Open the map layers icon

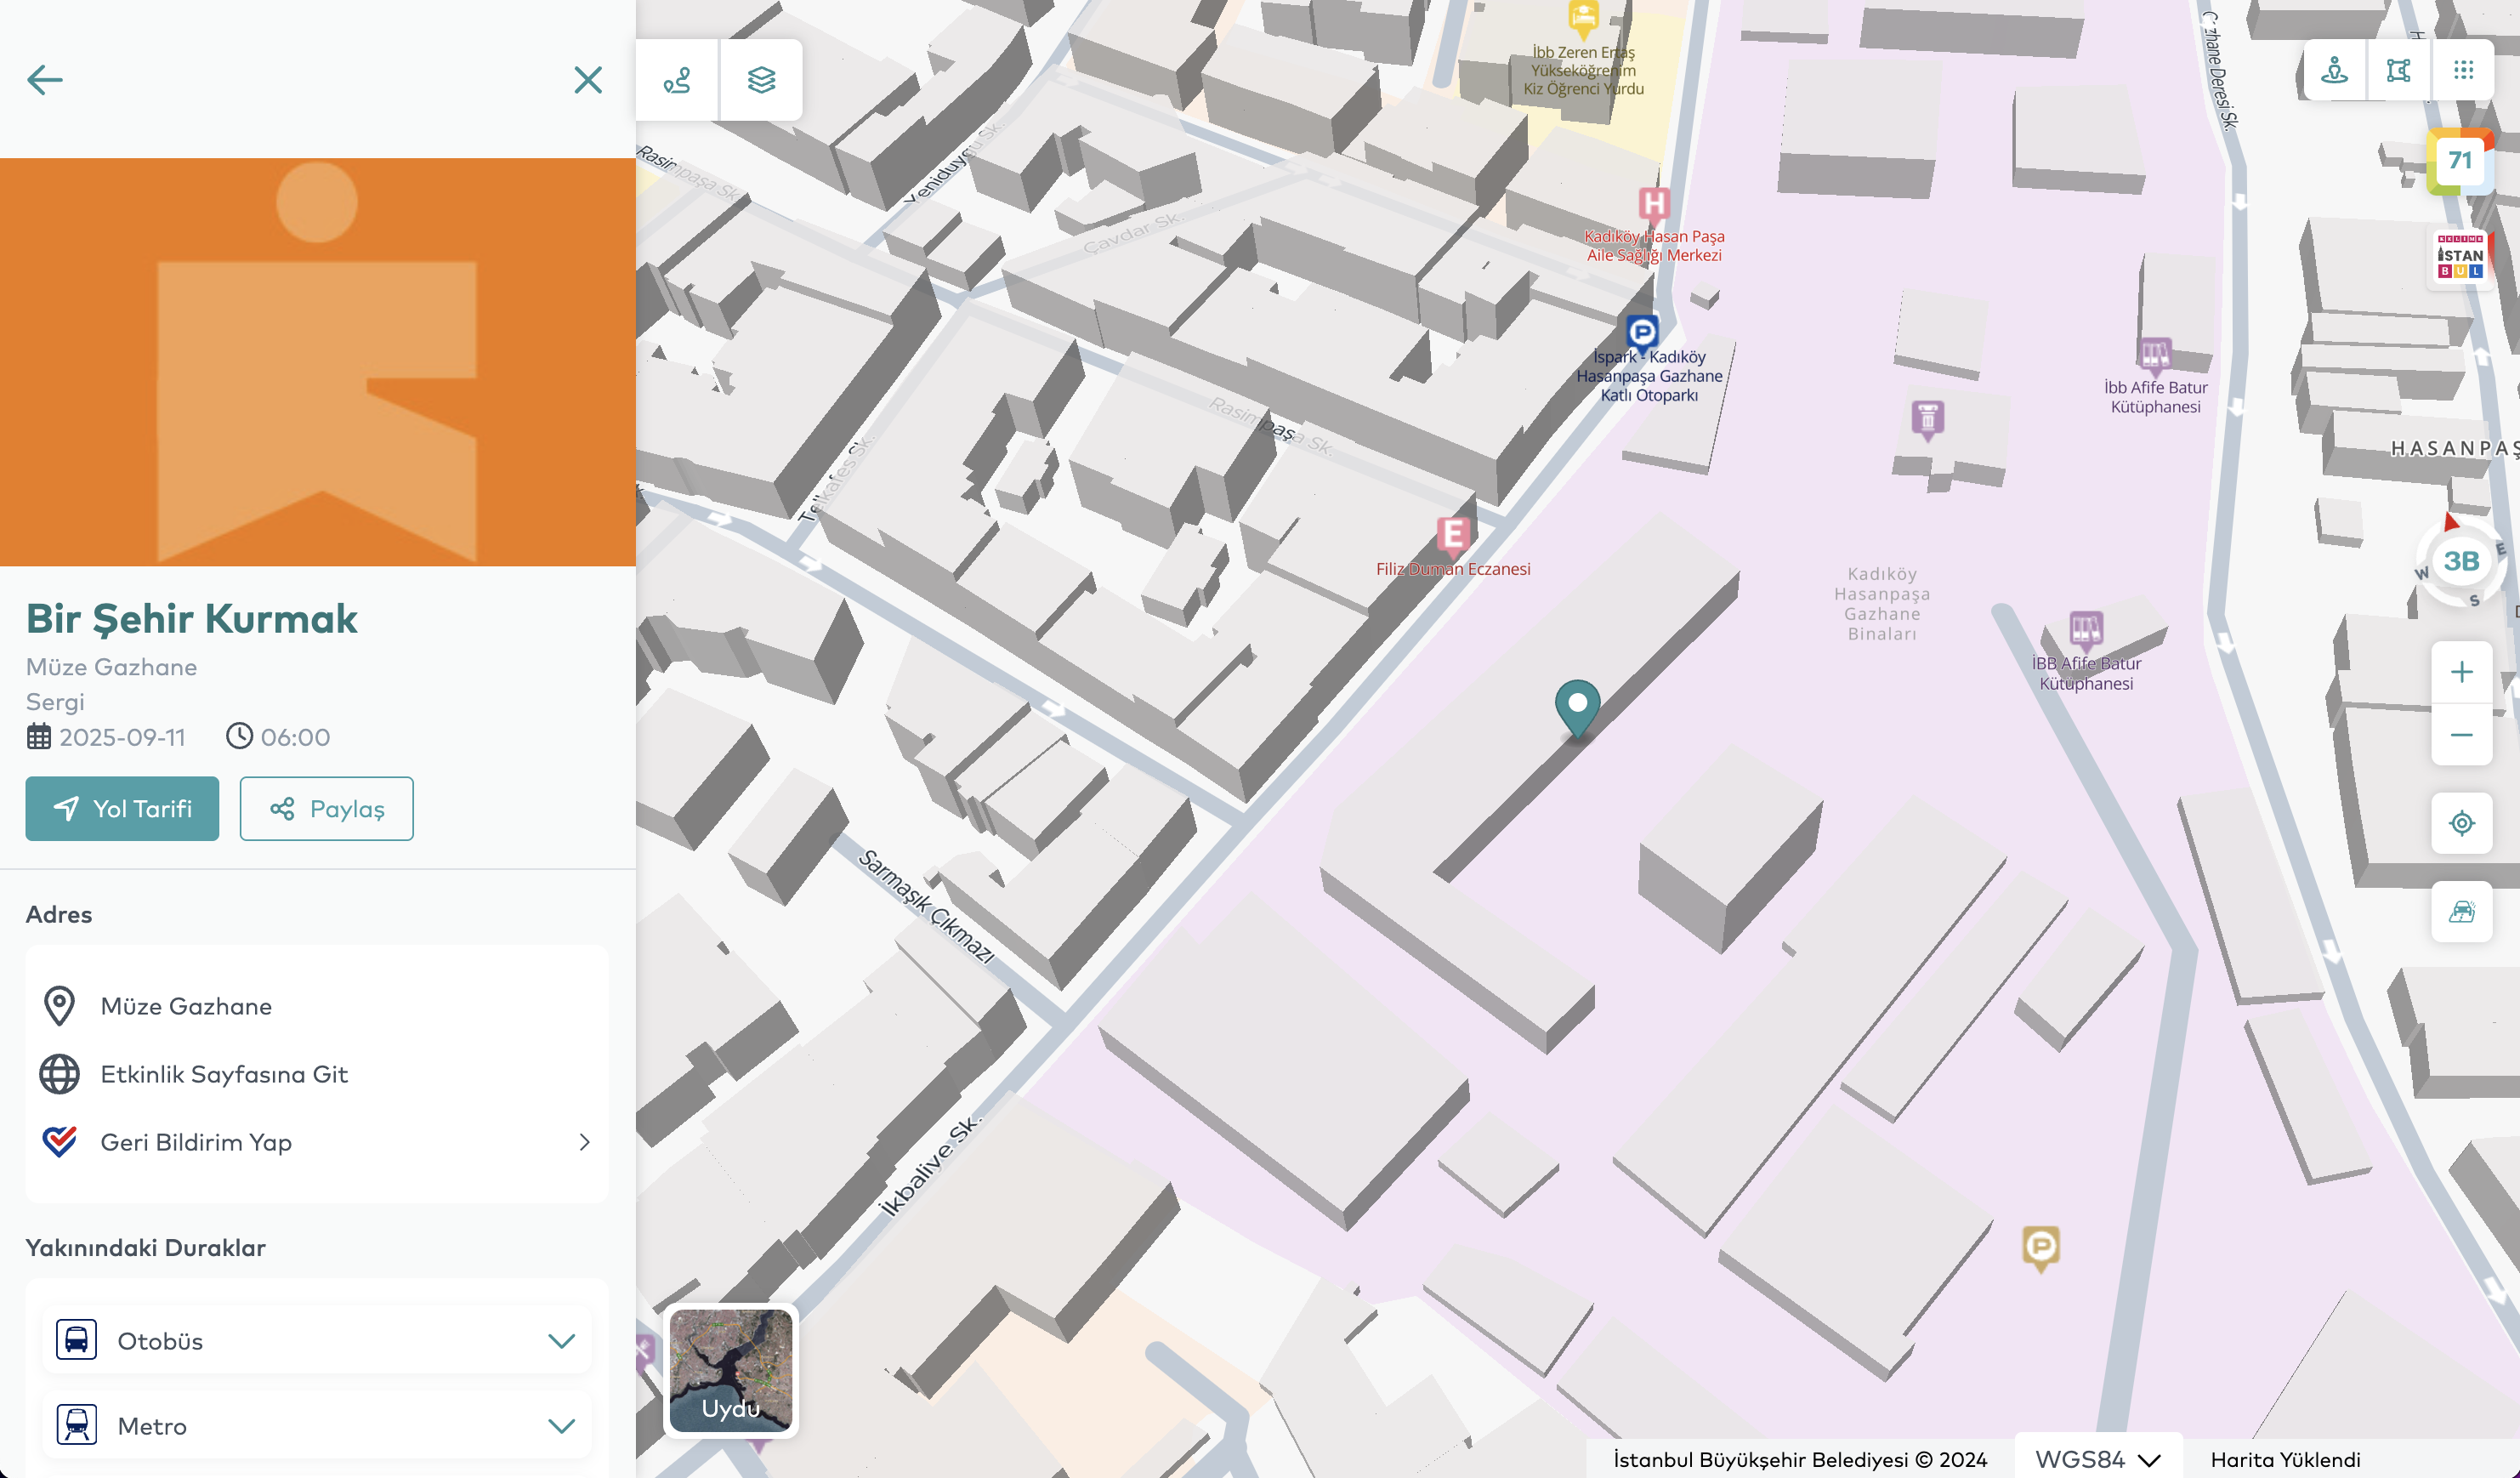761,80
